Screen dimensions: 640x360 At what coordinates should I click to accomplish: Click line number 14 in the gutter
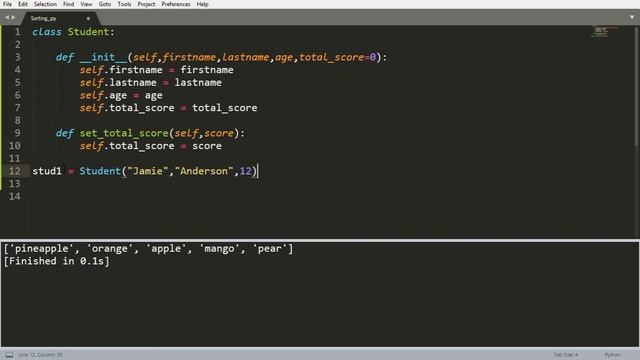coord(15,196)
